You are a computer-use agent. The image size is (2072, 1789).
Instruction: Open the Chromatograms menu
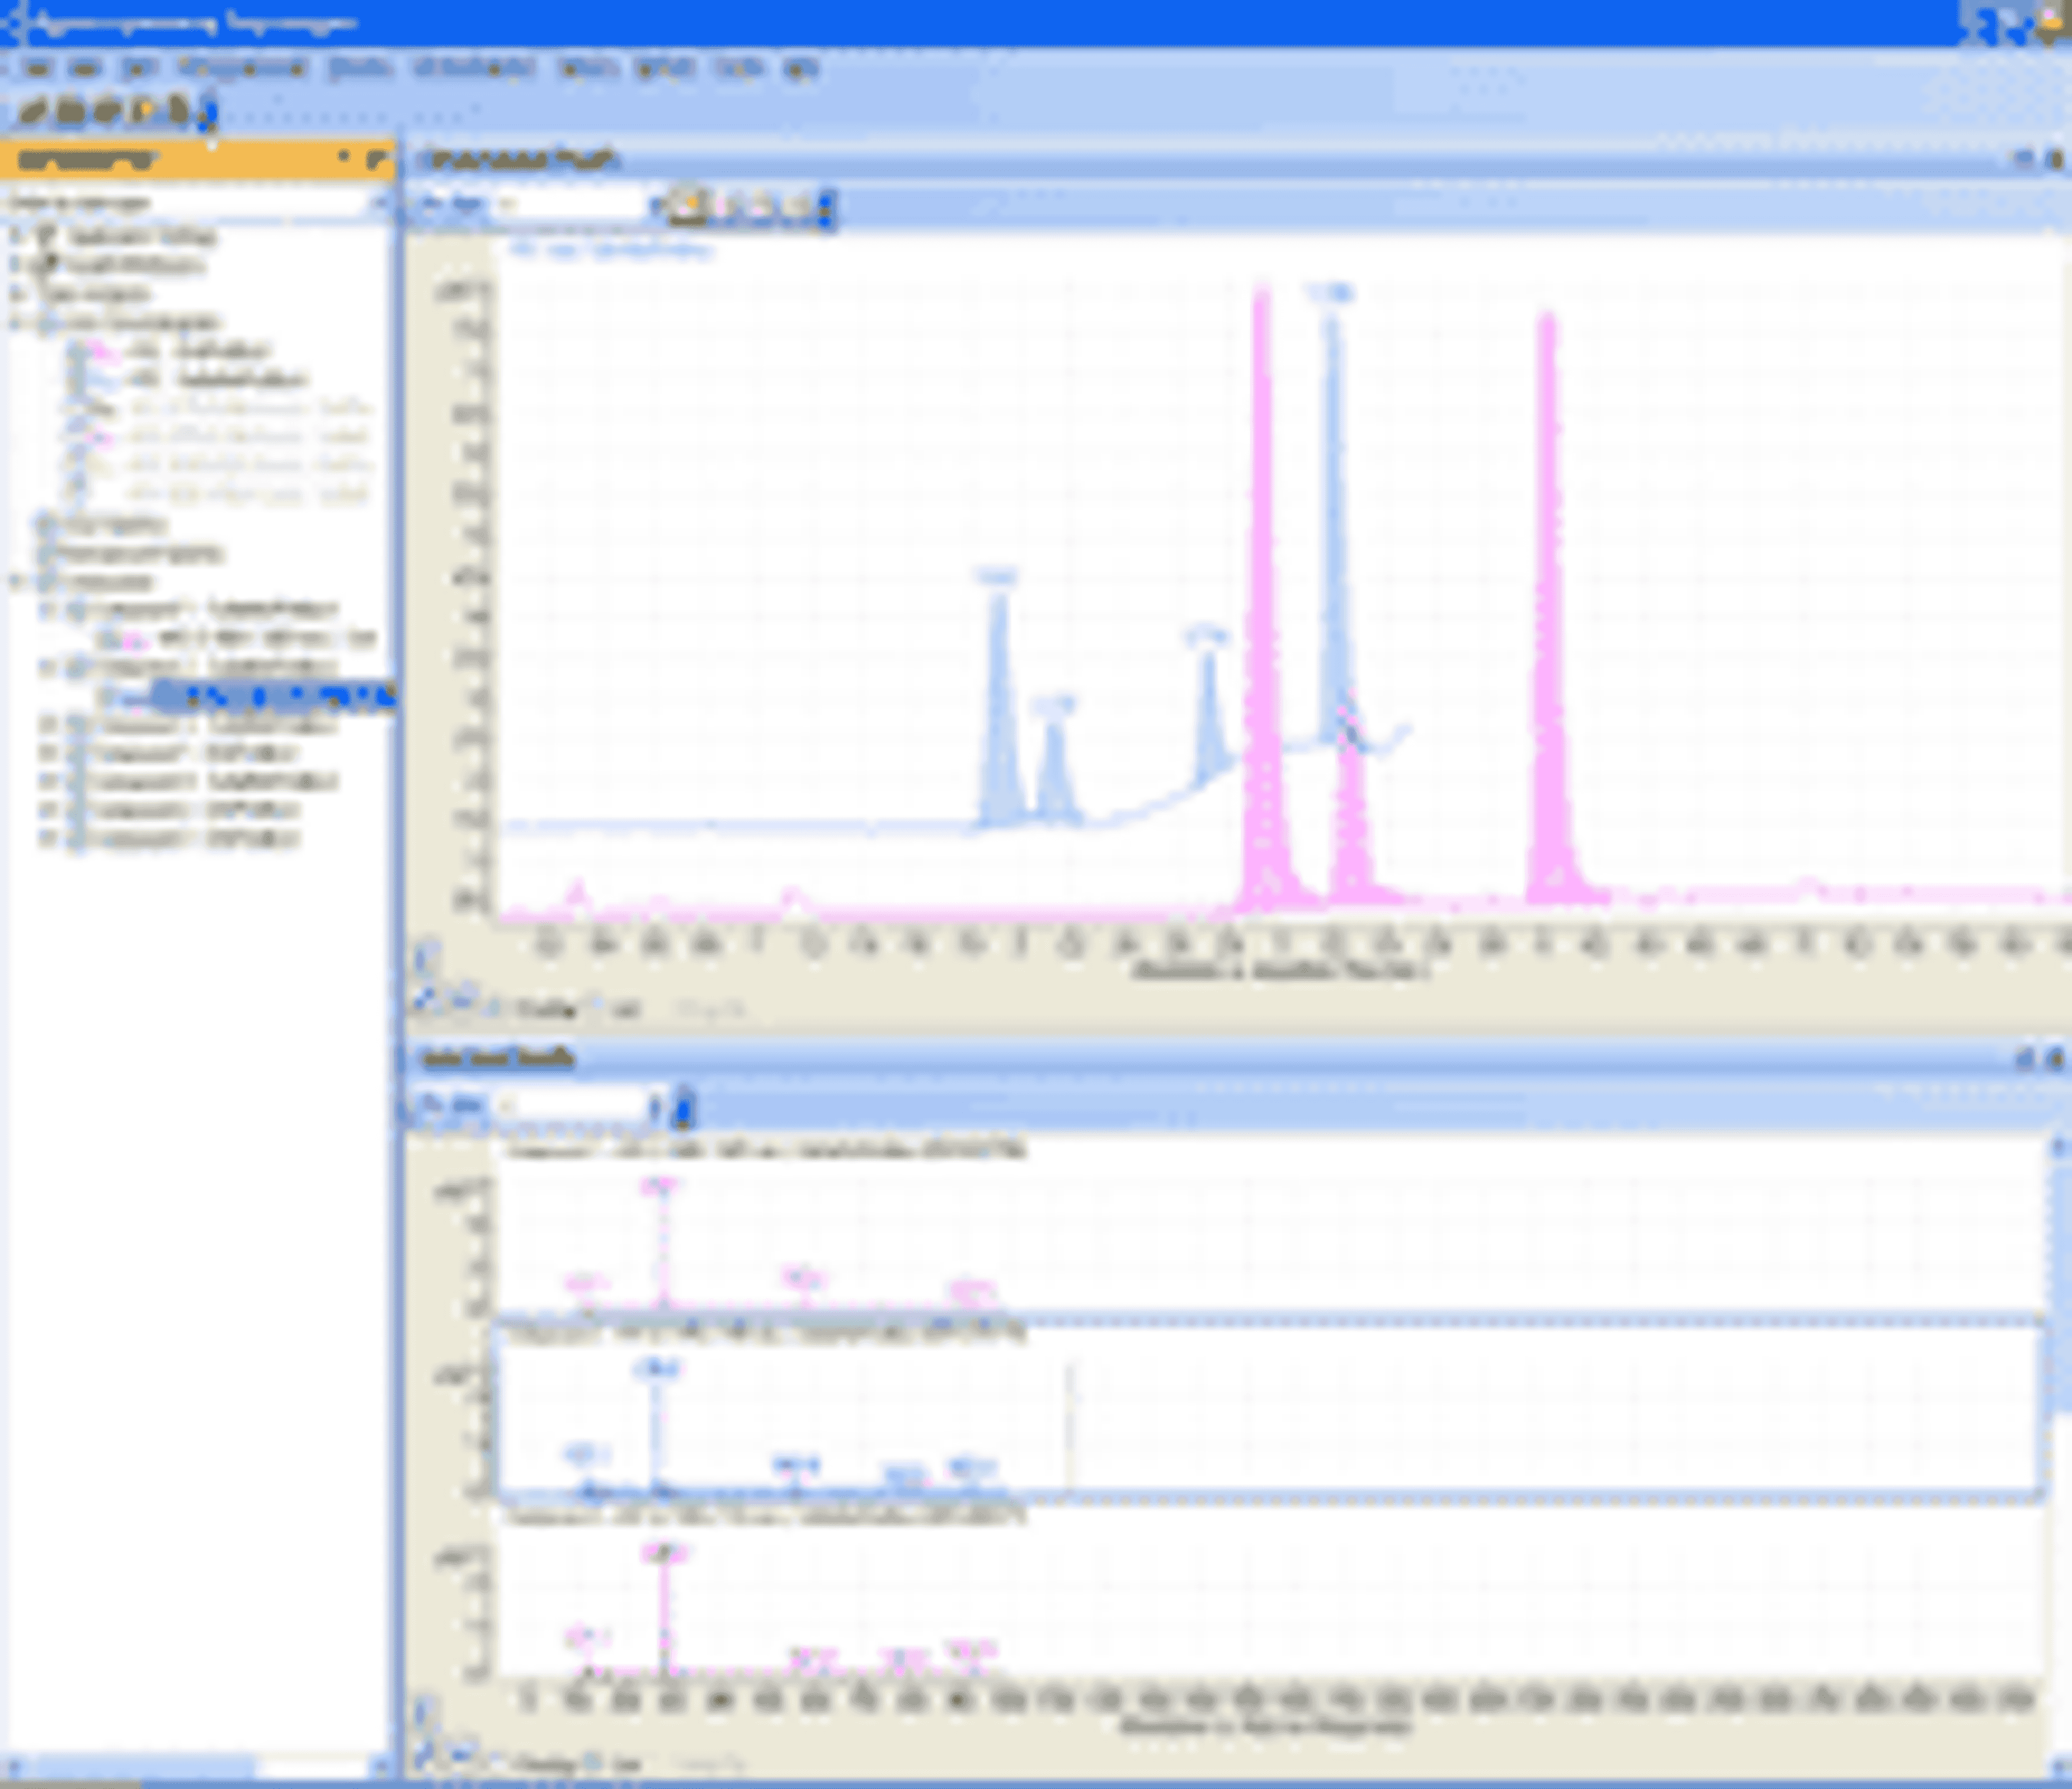point(242,67)
